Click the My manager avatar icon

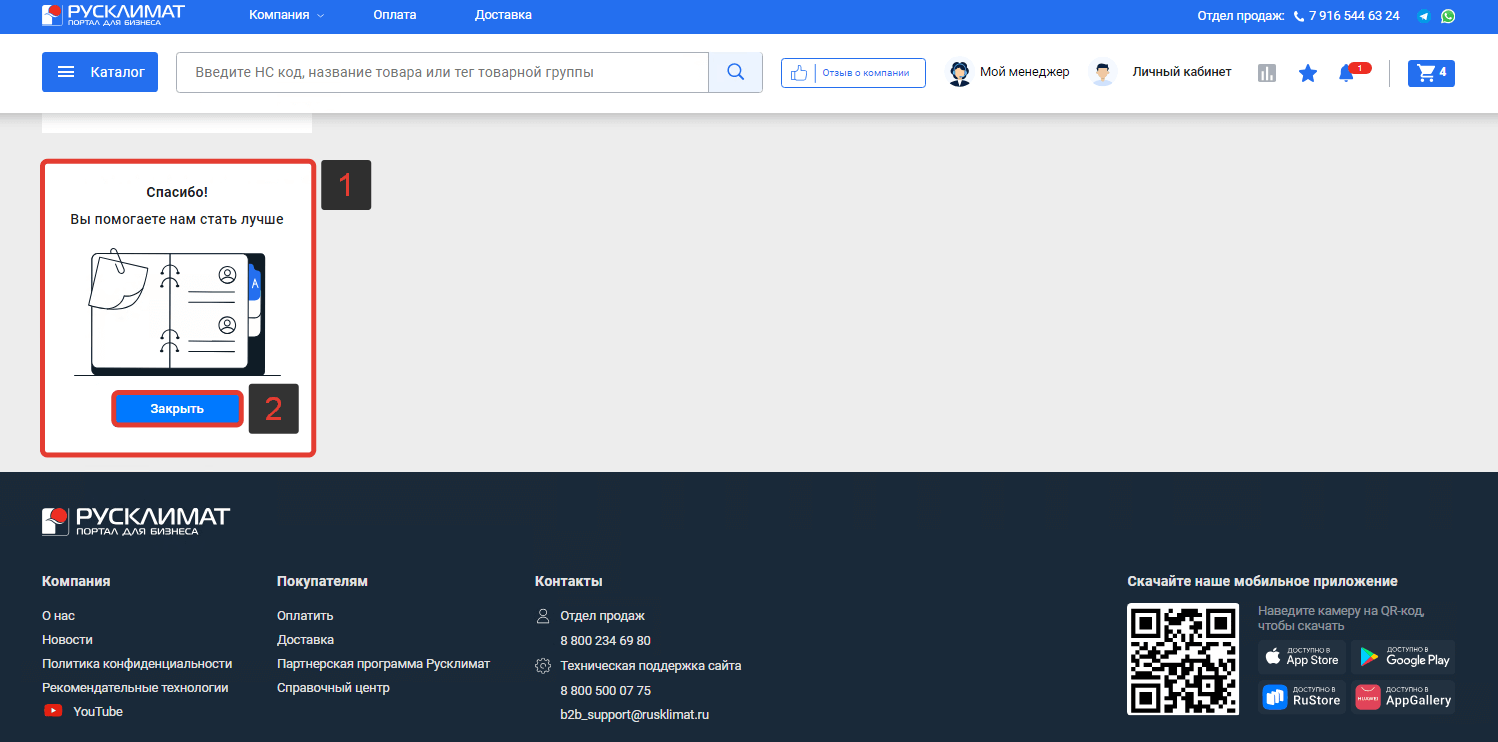tap(959, 73)
